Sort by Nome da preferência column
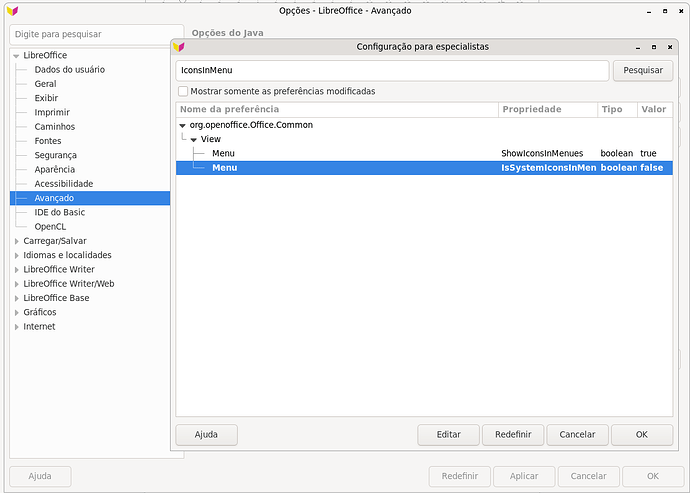 337,110
